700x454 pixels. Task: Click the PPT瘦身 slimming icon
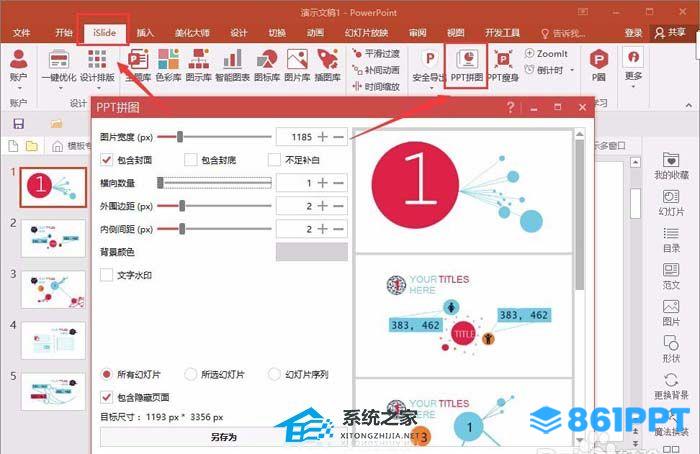[x=503, y=59]
